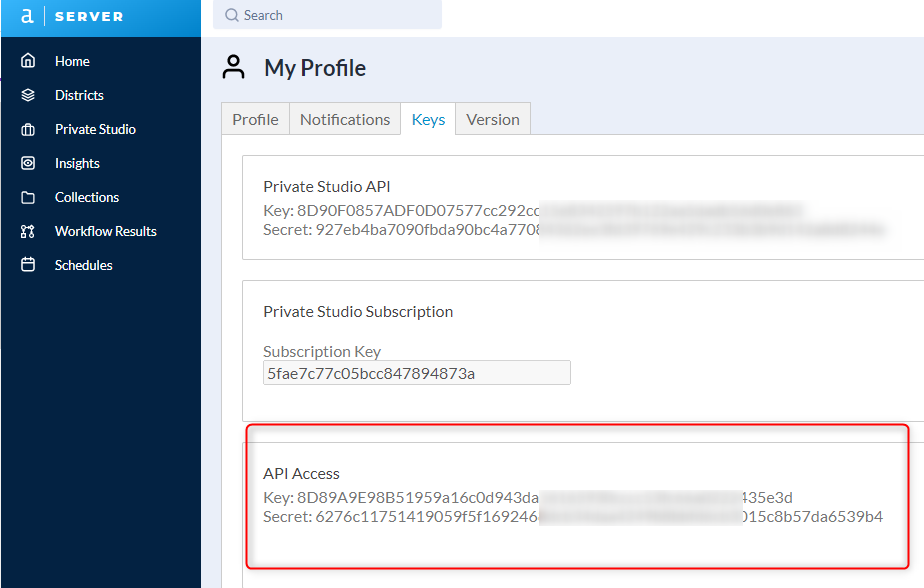Select the Keys tab
The width and height of the screenshot is (924, 588).
(428, 119)
